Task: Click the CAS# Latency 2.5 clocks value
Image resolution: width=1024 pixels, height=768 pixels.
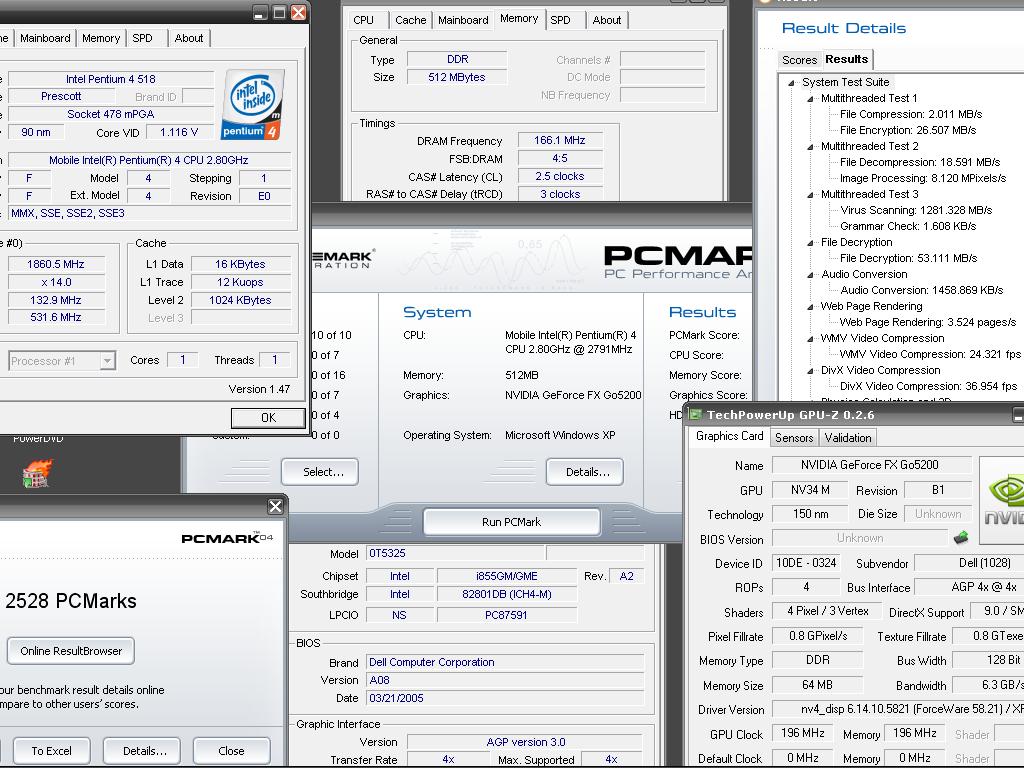Action: (x=560, y=176)
